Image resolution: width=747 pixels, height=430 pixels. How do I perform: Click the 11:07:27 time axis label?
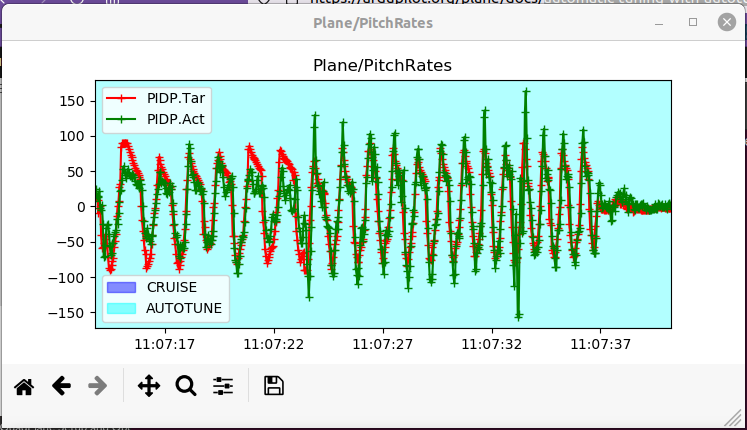[x=383, y=344]
